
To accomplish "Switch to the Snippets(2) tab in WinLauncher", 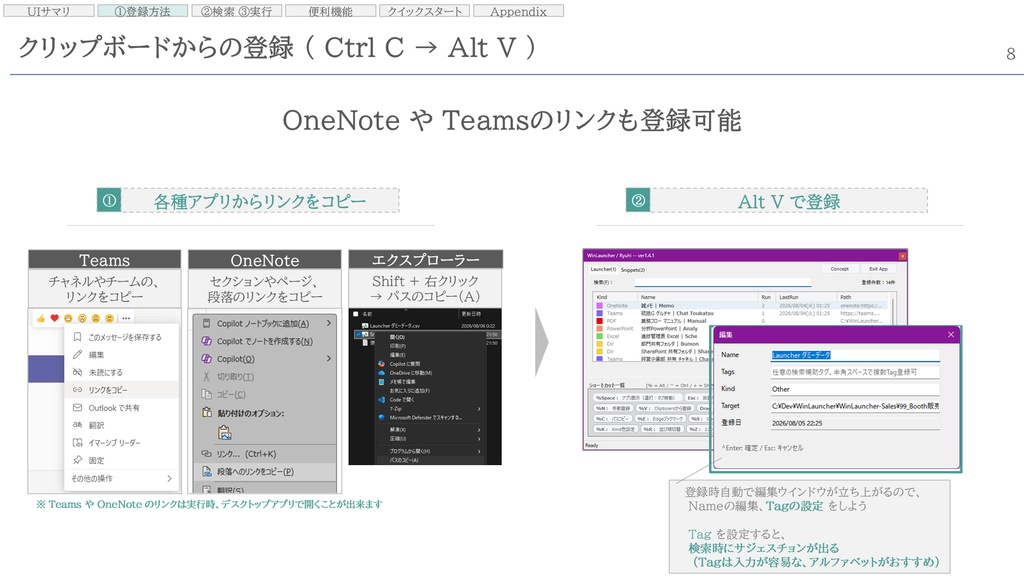I will tap(633, 269).
